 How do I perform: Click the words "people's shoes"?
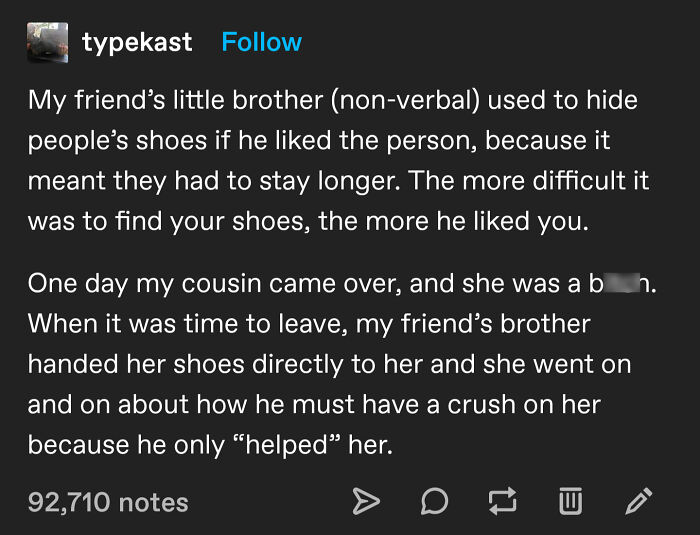(x=113, y=140)
